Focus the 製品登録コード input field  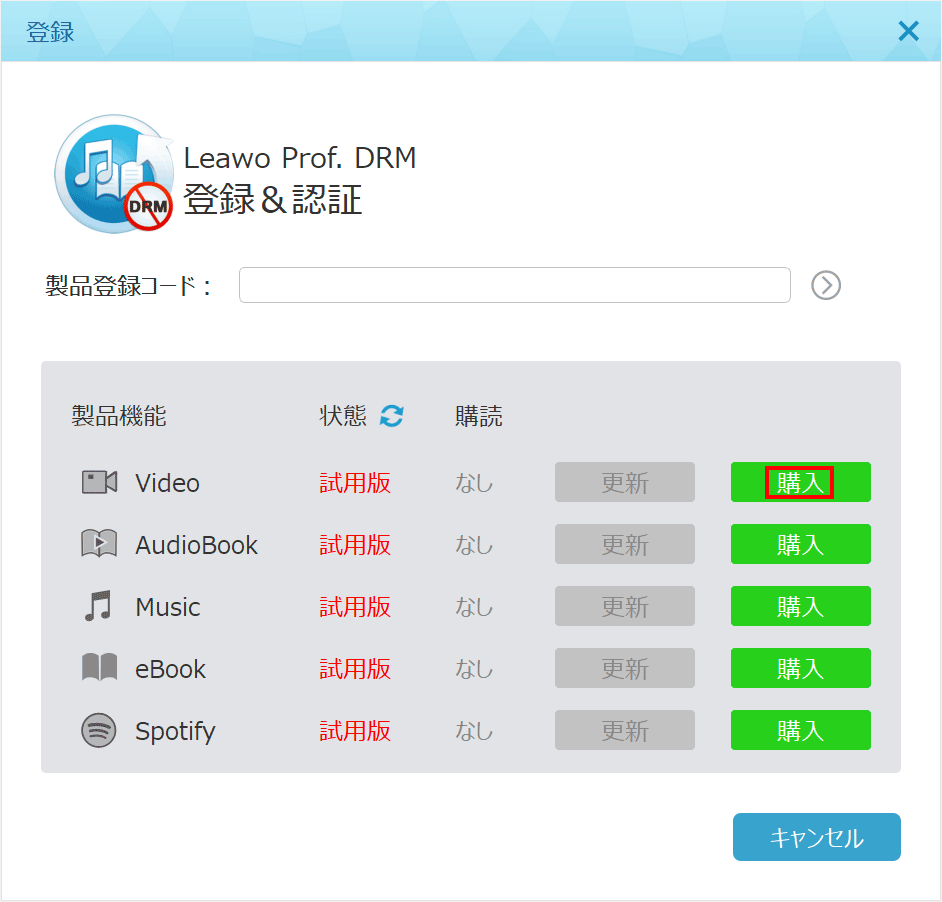click(x=515, y=285)
